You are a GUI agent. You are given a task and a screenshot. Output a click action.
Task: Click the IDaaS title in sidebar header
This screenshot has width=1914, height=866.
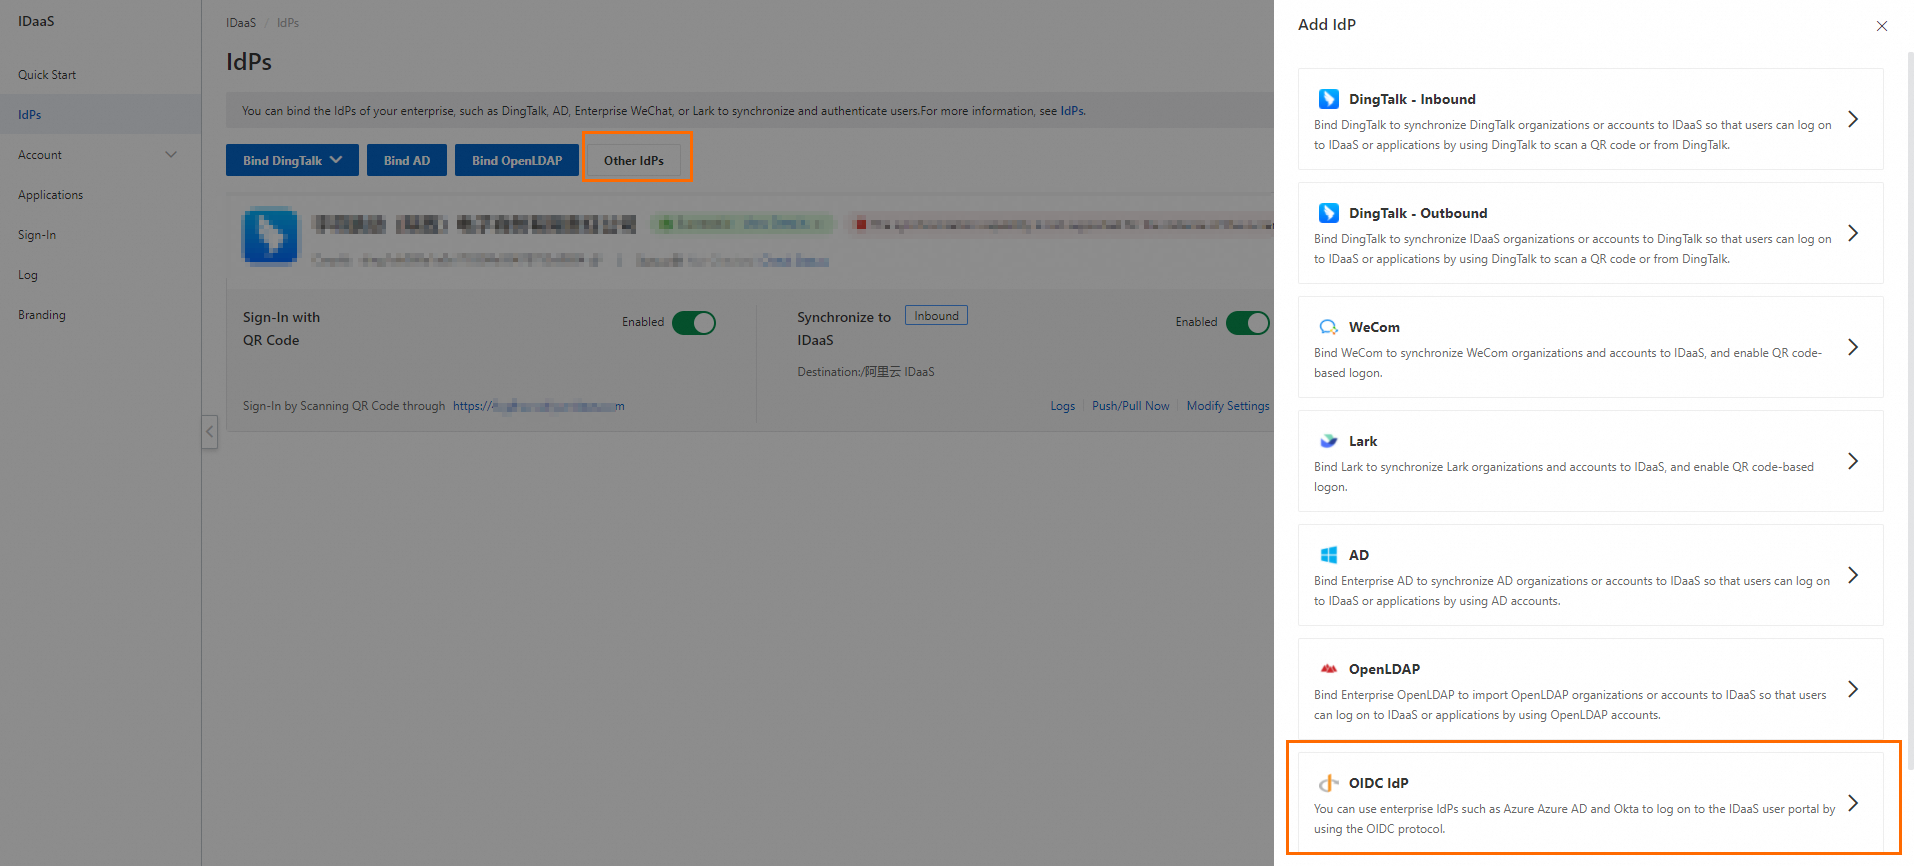36,21
